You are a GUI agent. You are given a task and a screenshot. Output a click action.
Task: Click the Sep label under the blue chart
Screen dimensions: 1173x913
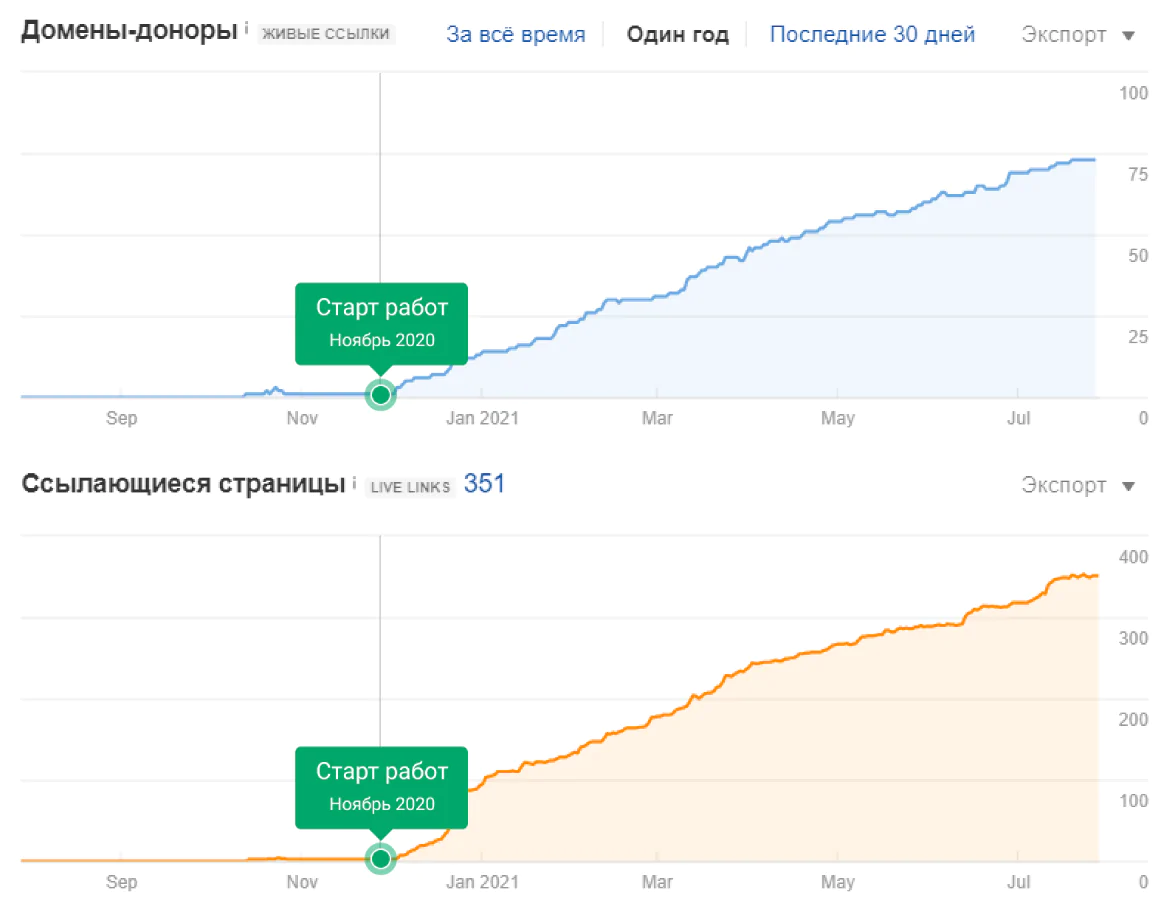coord(121,418)
